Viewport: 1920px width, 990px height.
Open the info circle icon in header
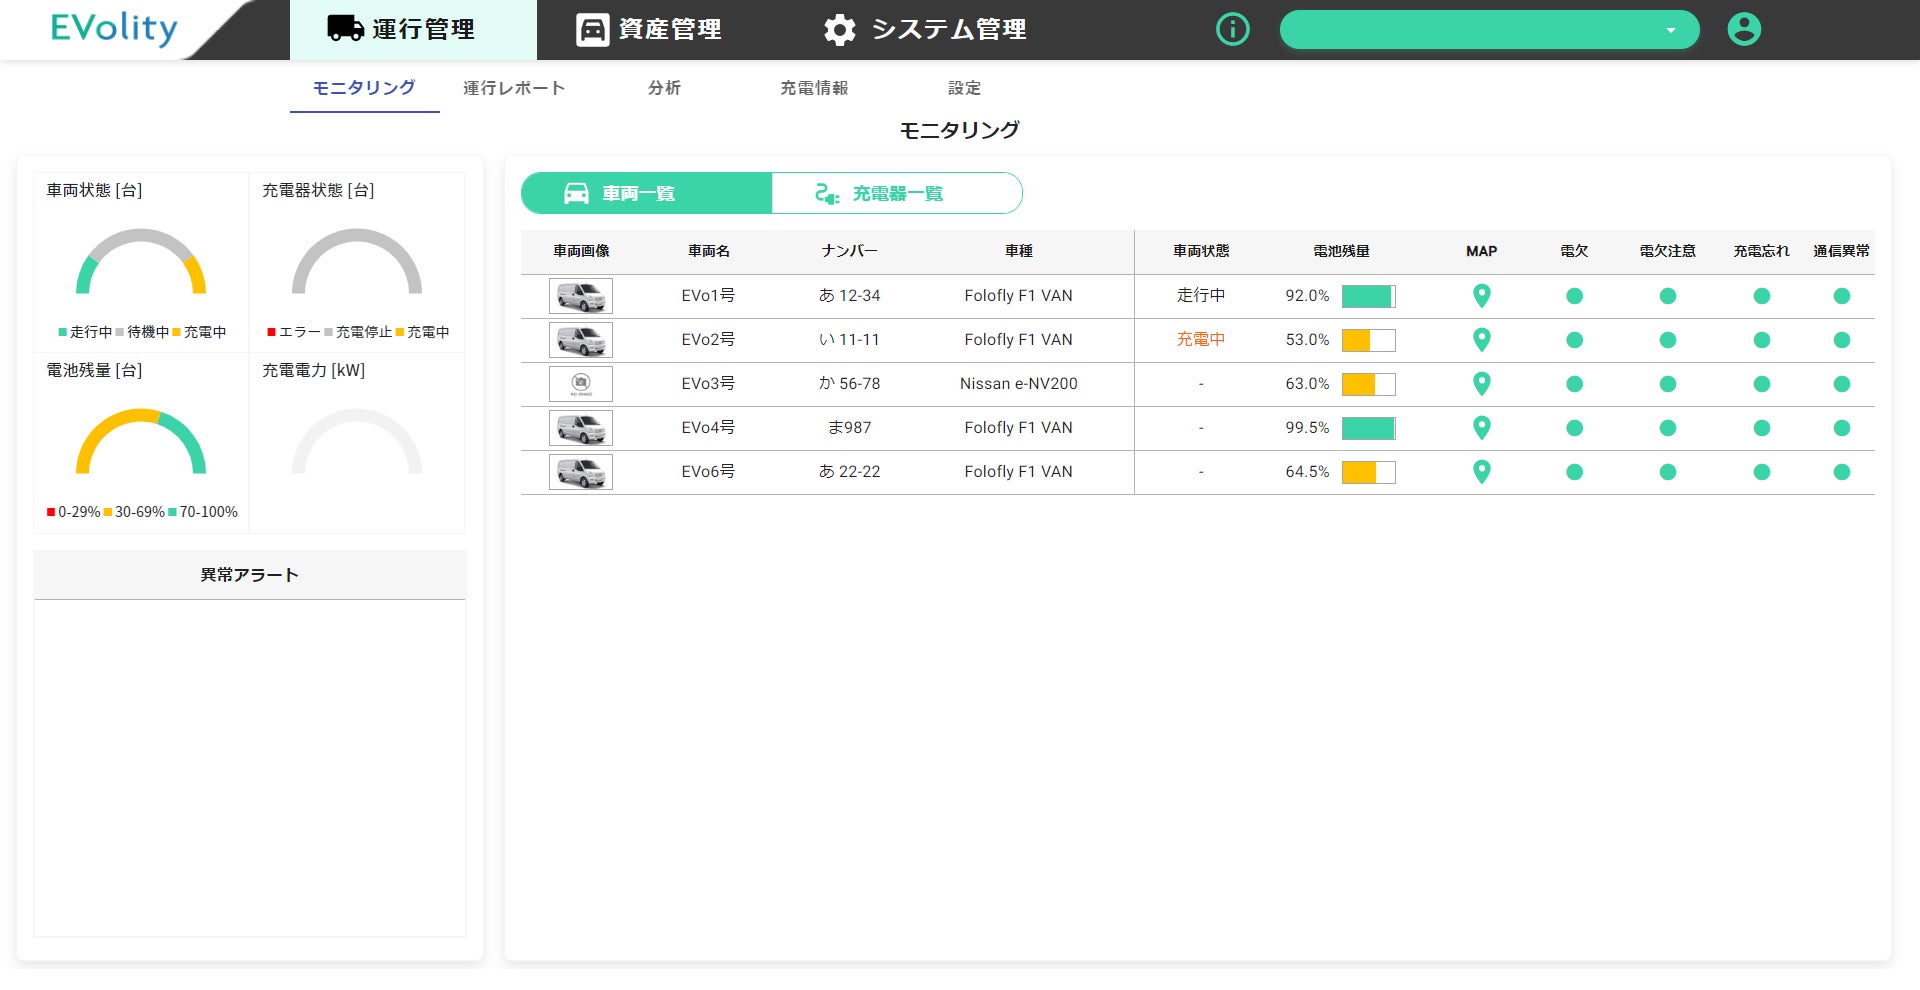coord(1232,29)
